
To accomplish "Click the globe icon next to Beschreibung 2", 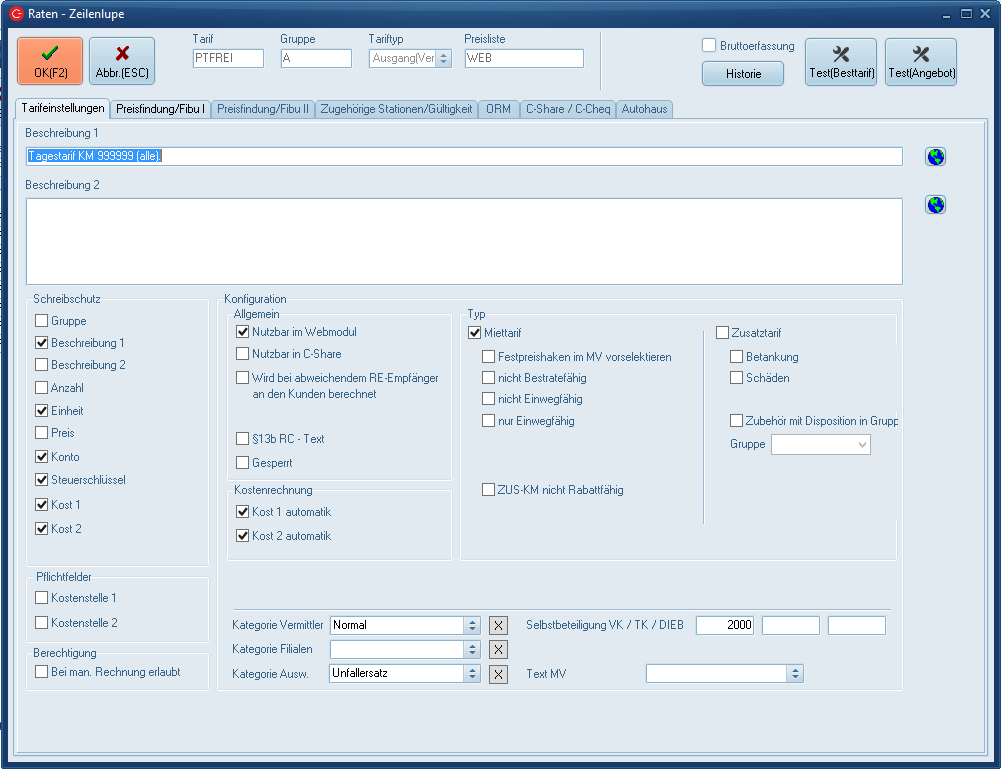I will (935, 205).
